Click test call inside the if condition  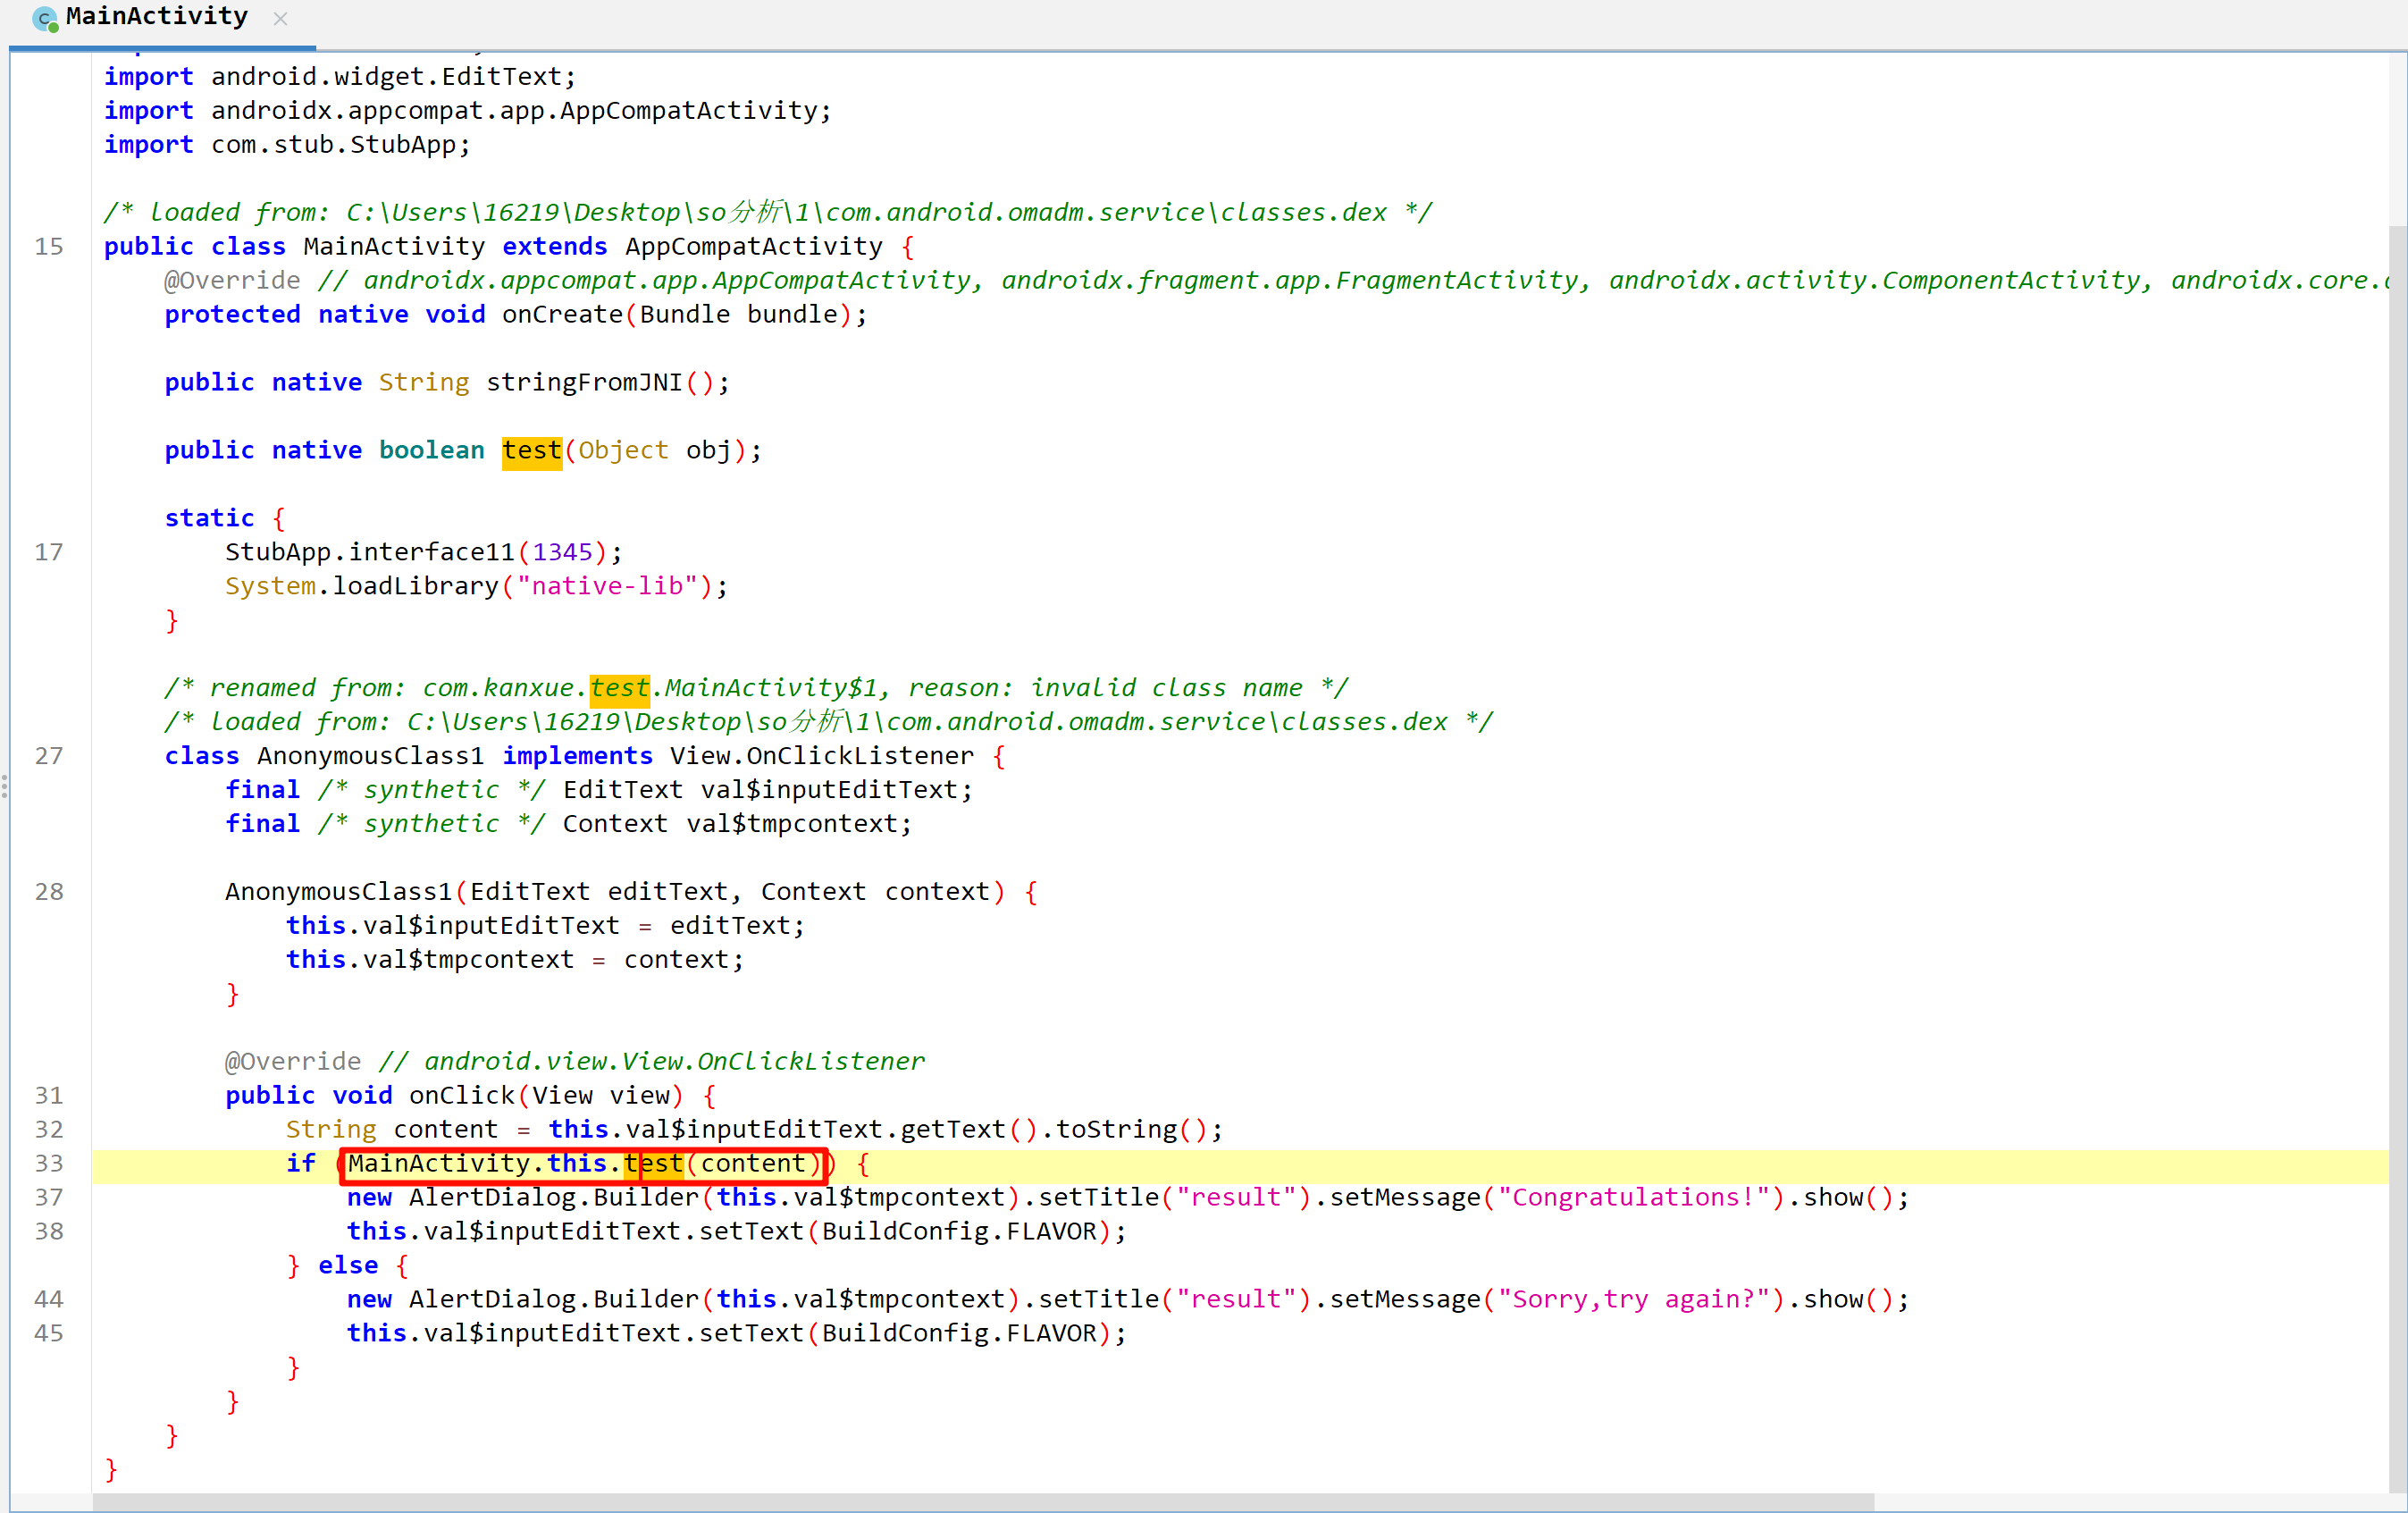click(x=654, y=1164)
